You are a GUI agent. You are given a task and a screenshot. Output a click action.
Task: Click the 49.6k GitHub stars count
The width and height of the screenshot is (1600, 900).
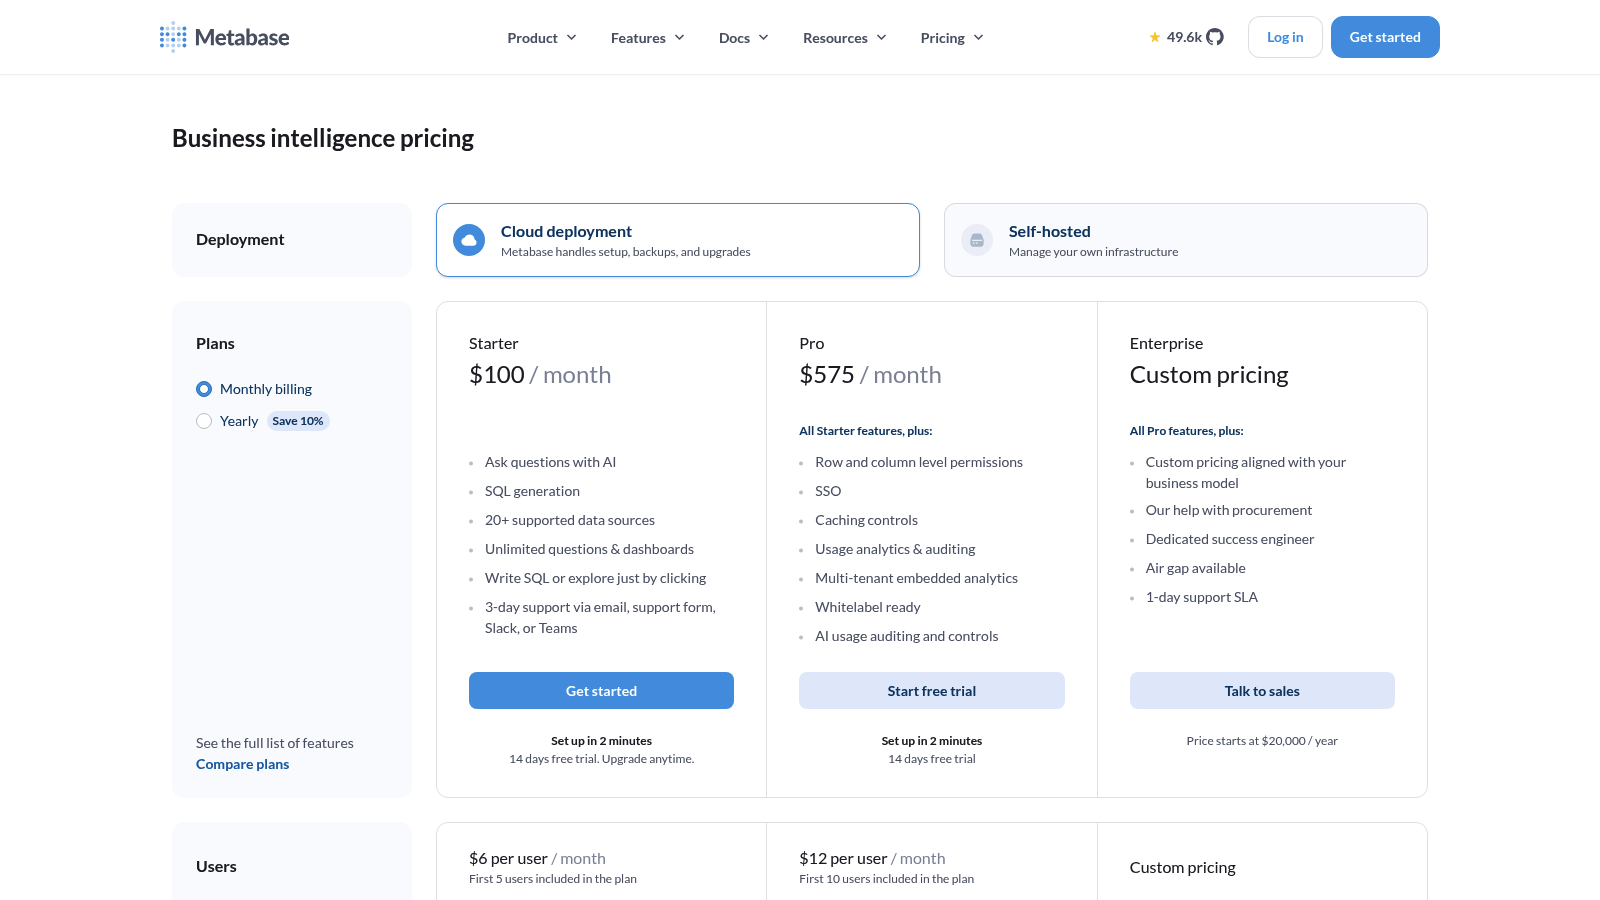[x=1184, y=37]
